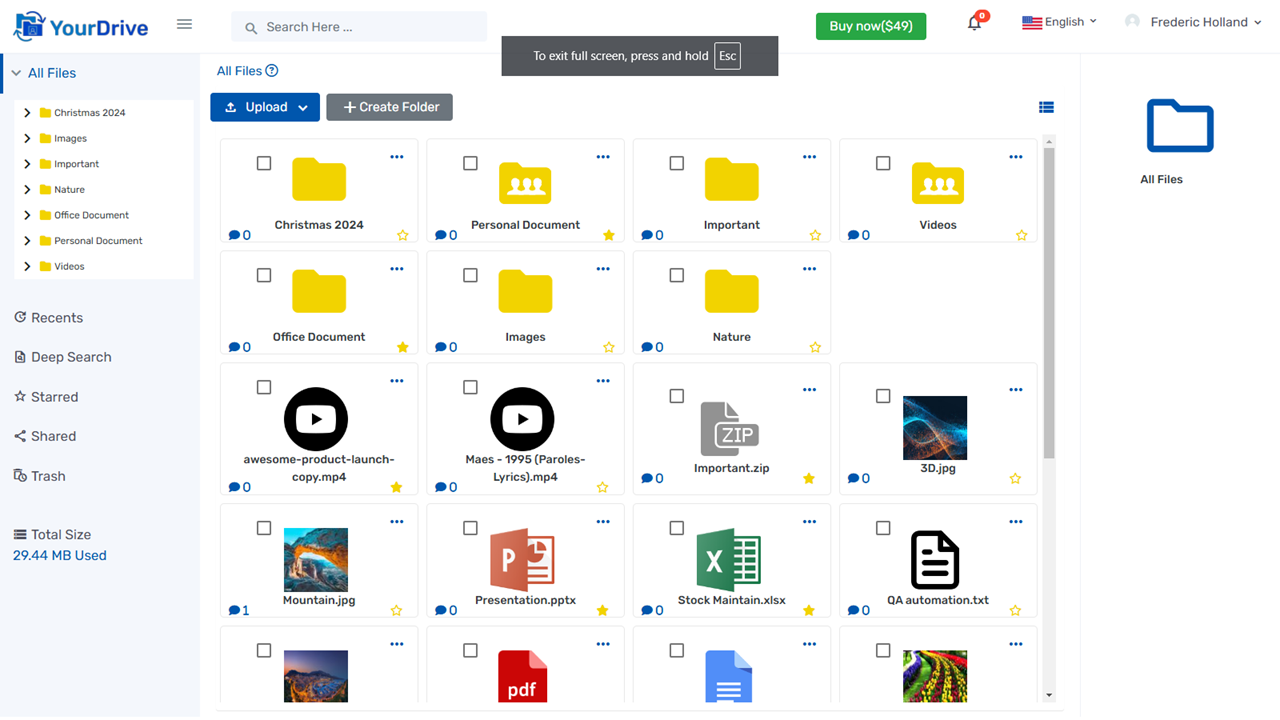This screenshot has width=1280, height=720.
Task: Go to Trash in the sidebar
Action: (47, 476)
